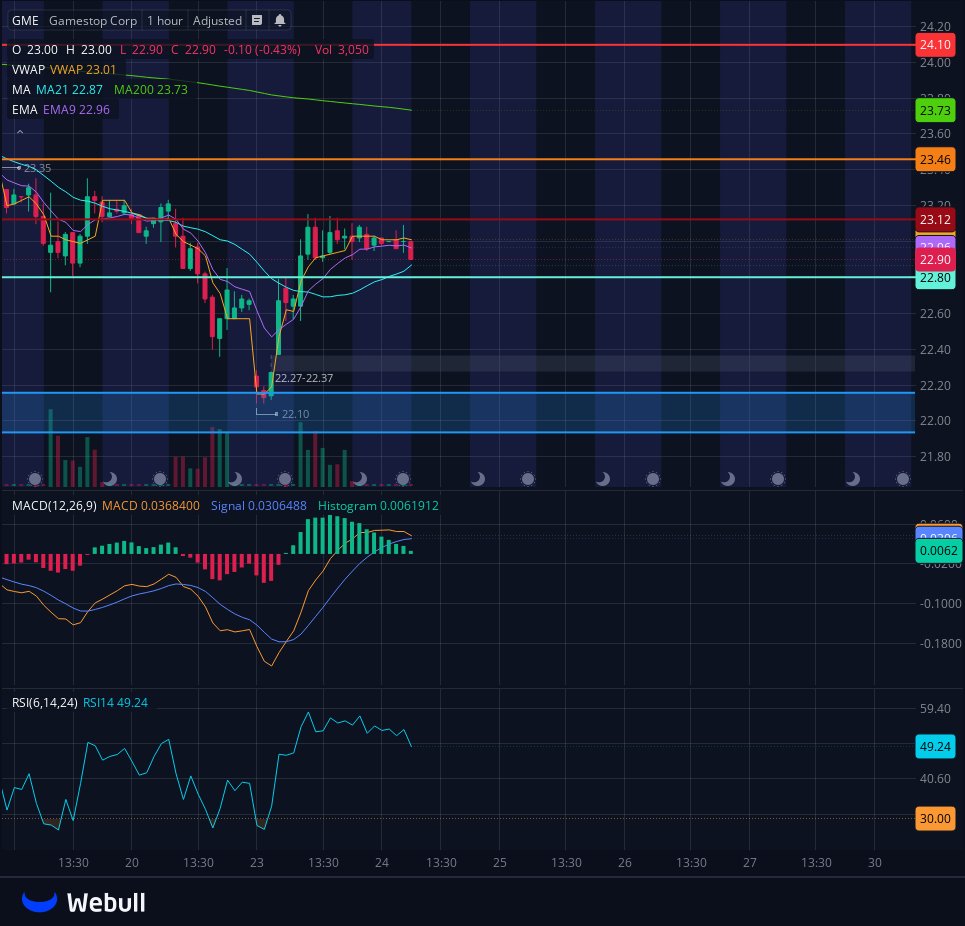
Task: Click the teal 22.80 price line tag
Action: (x=935, y=278)
